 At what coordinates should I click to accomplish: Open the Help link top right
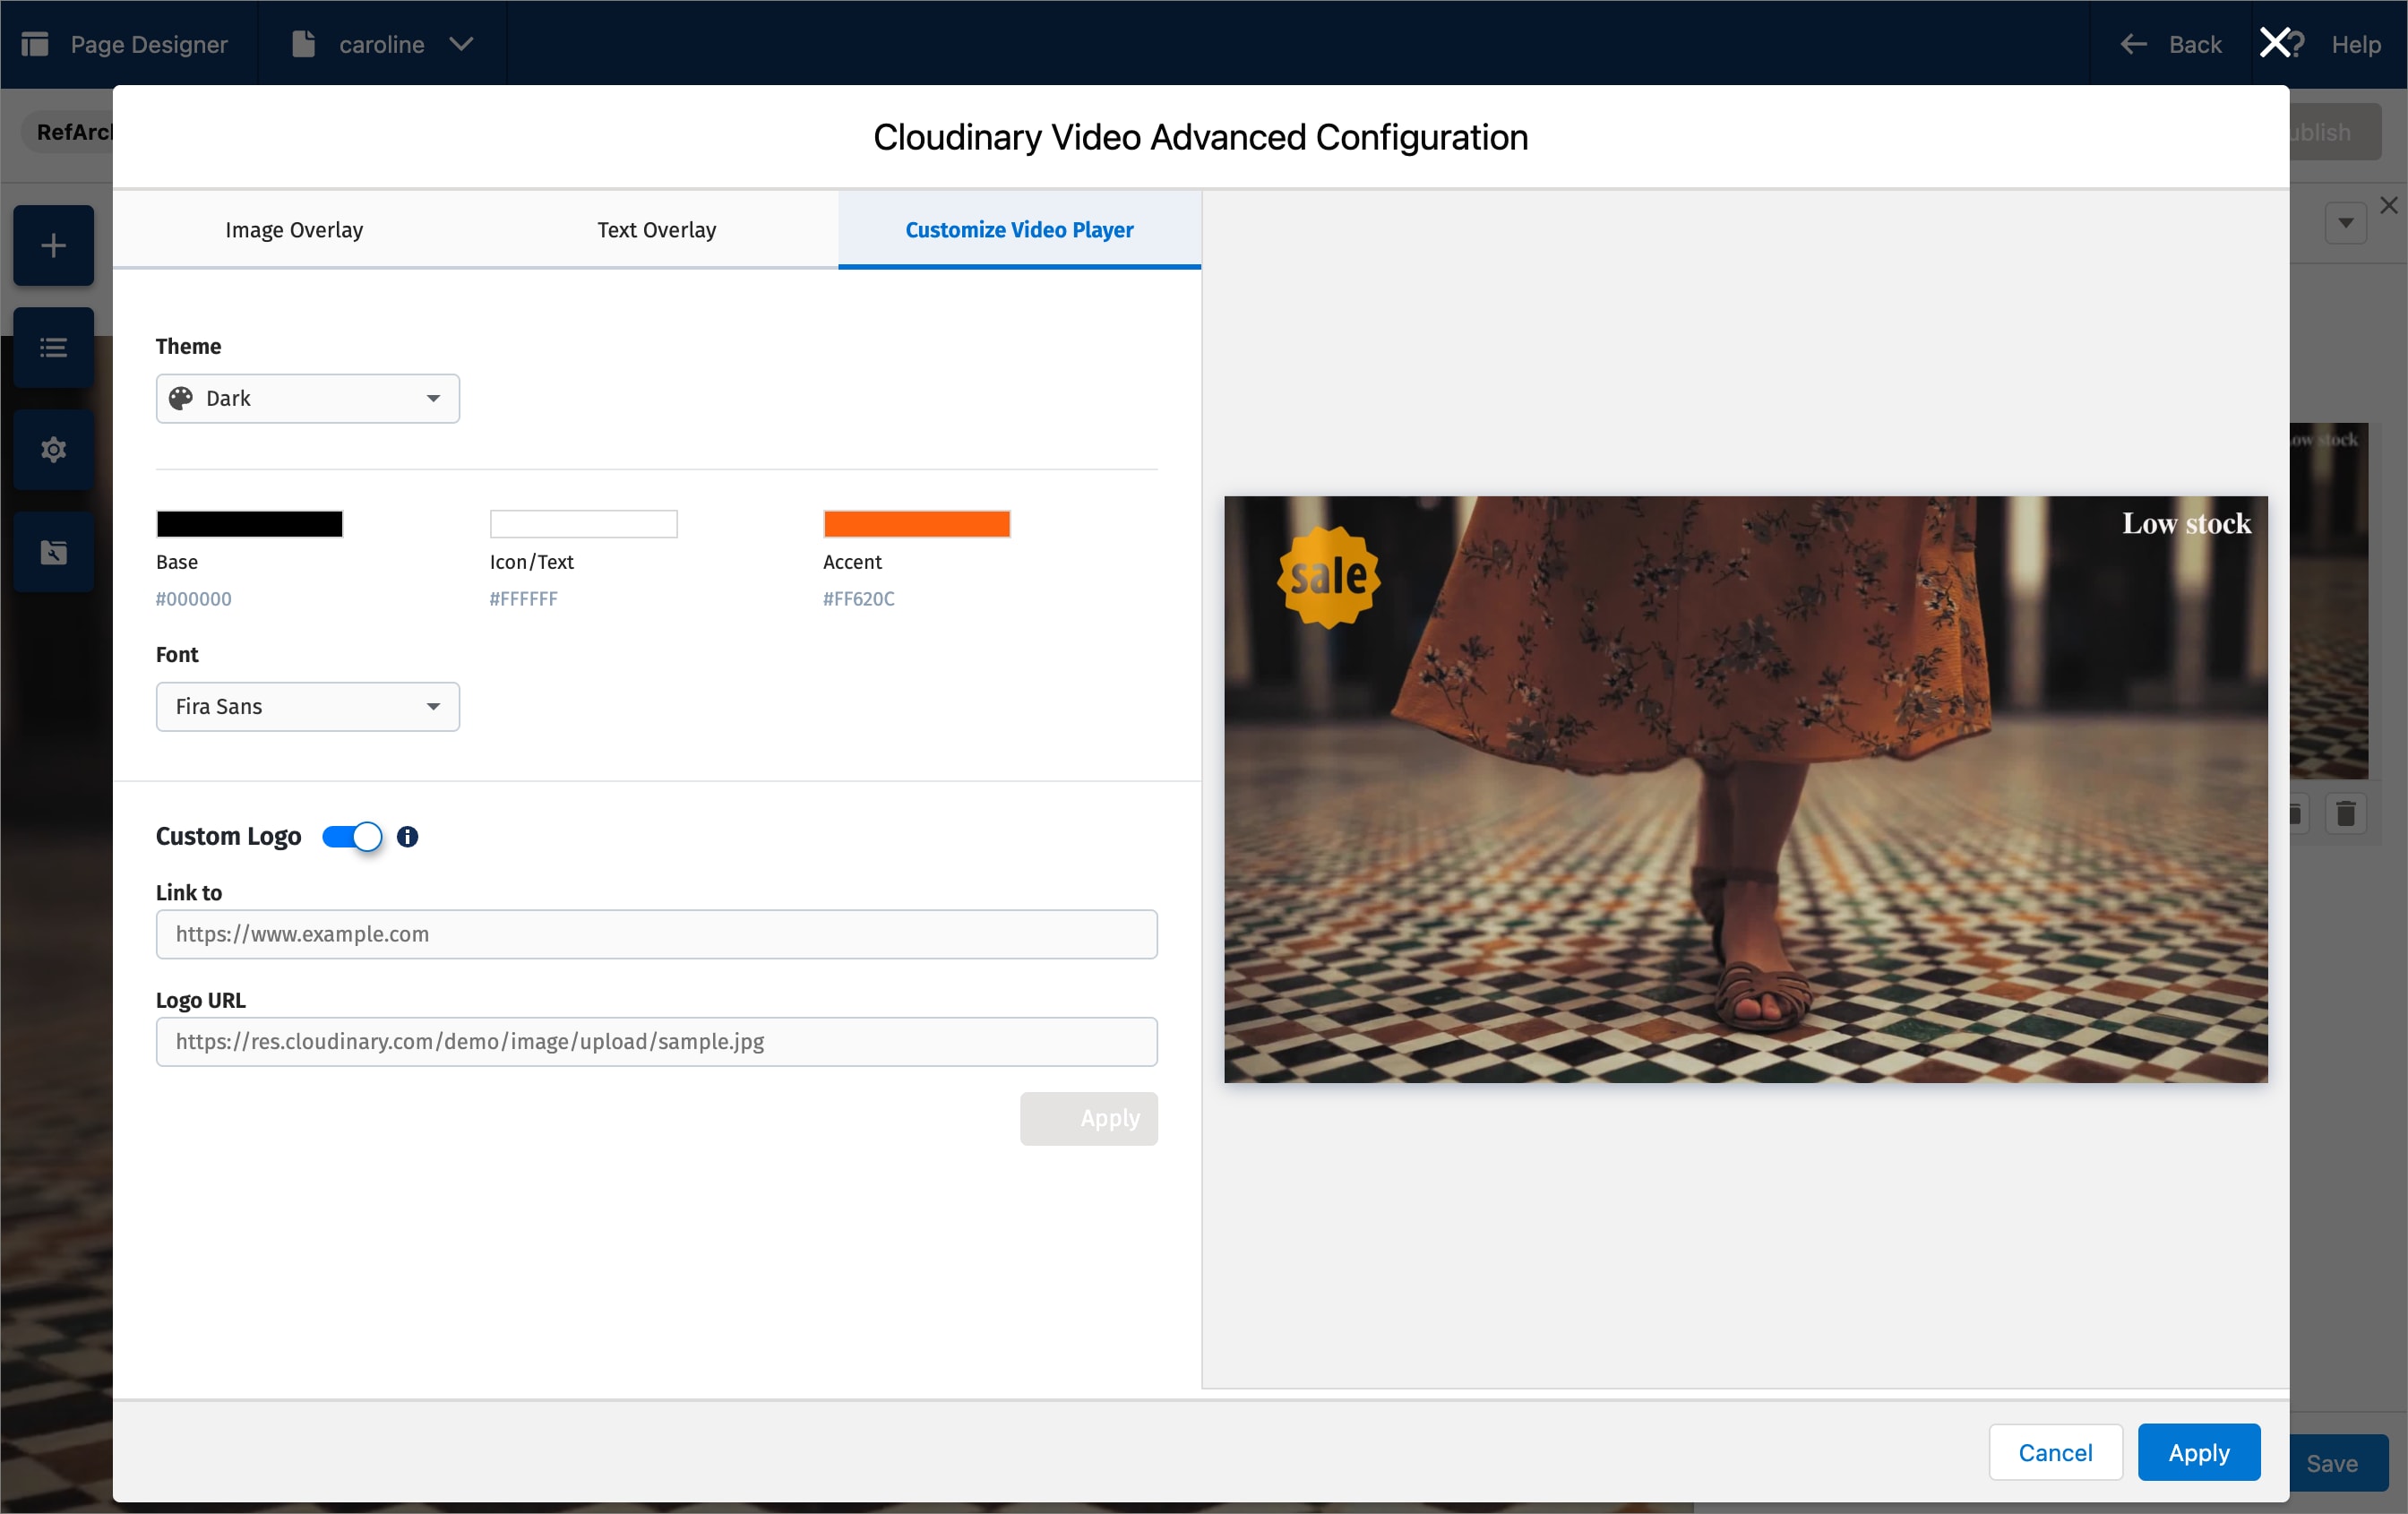tap(2356, 44)
